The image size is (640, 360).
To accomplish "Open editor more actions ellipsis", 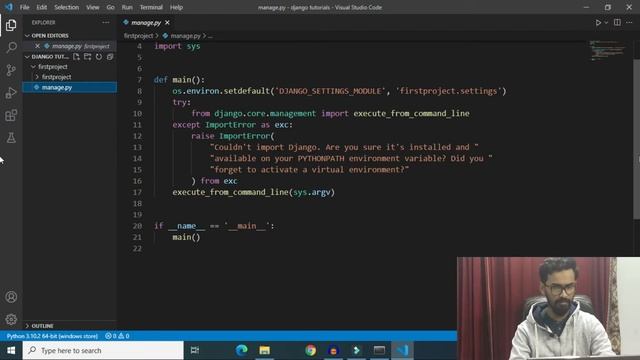I will point(629,22).
